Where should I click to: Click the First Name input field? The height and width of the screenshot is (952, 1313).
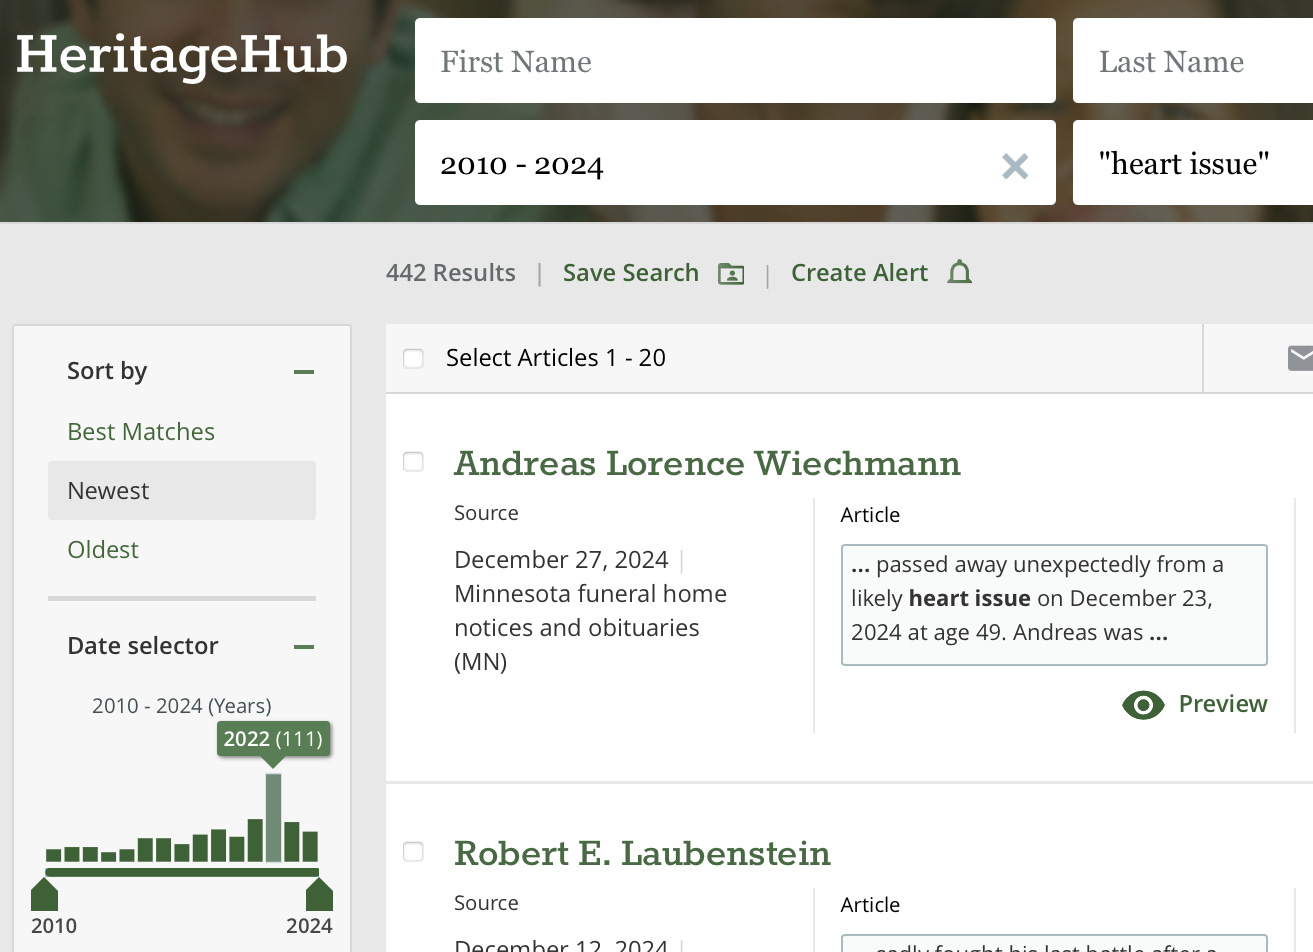[735, 61]
